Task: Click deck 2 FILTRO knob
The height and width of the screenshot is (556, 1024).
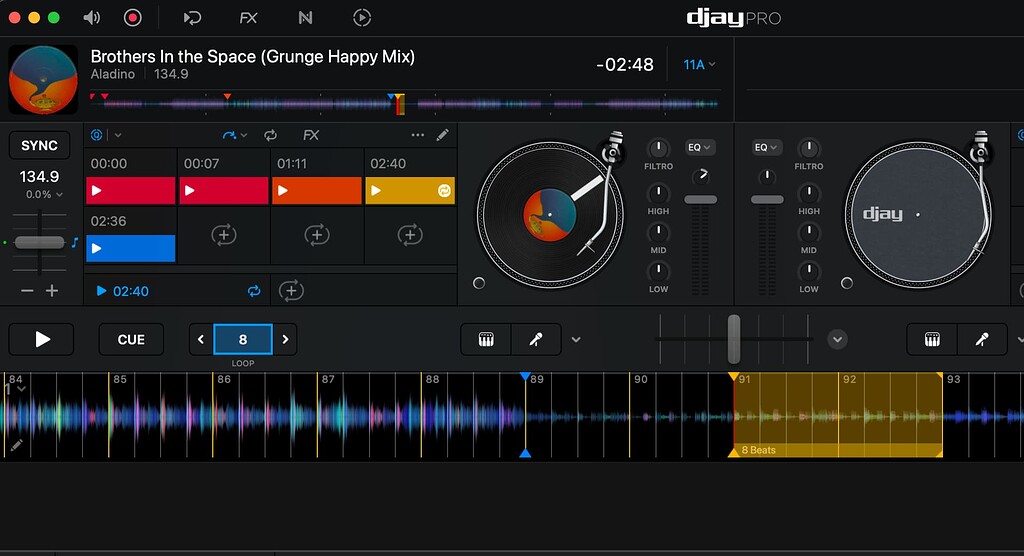Action: [808, 148]
